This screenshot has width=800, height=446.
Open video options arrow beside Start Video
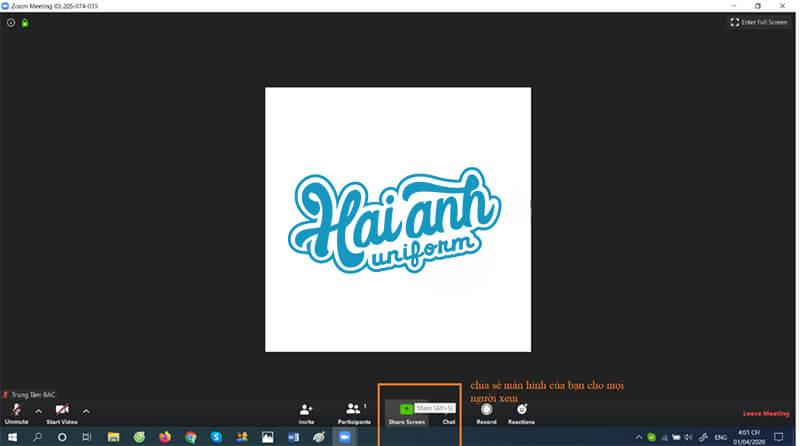point(86,411)
